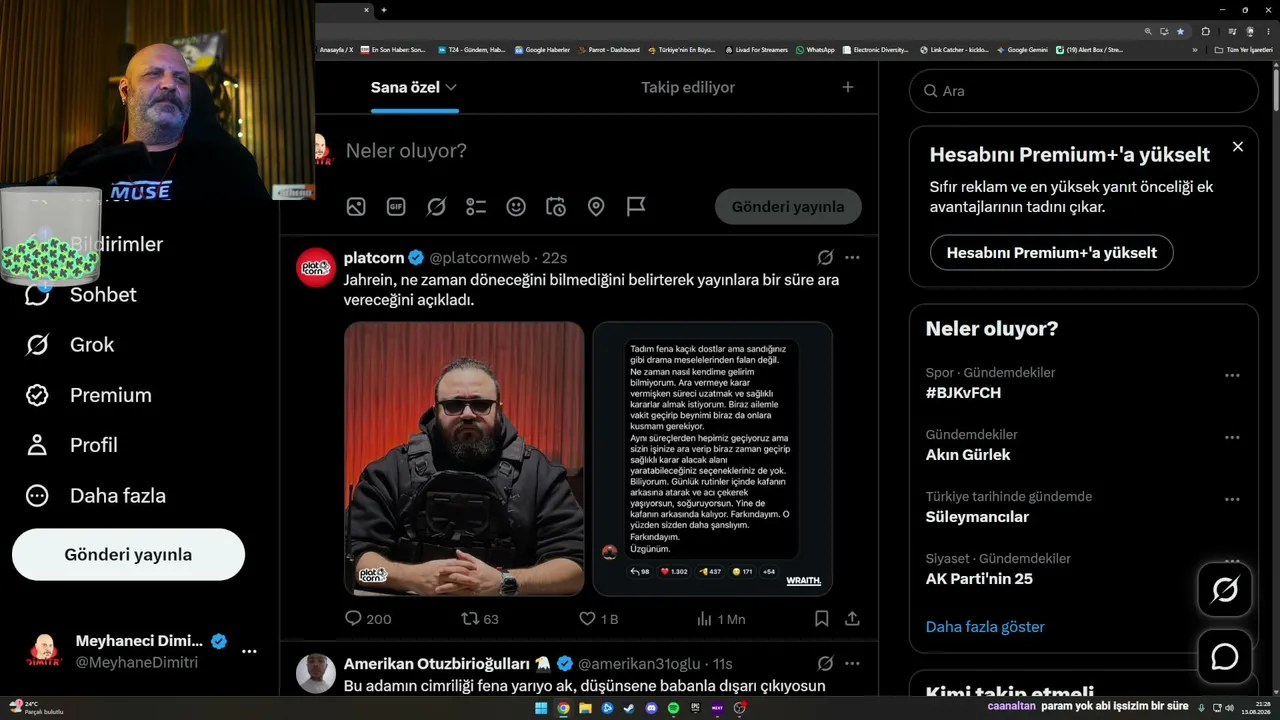Switch to Takip ediliyor tab
Screen dimensions: 1280x720
[688, 87]
